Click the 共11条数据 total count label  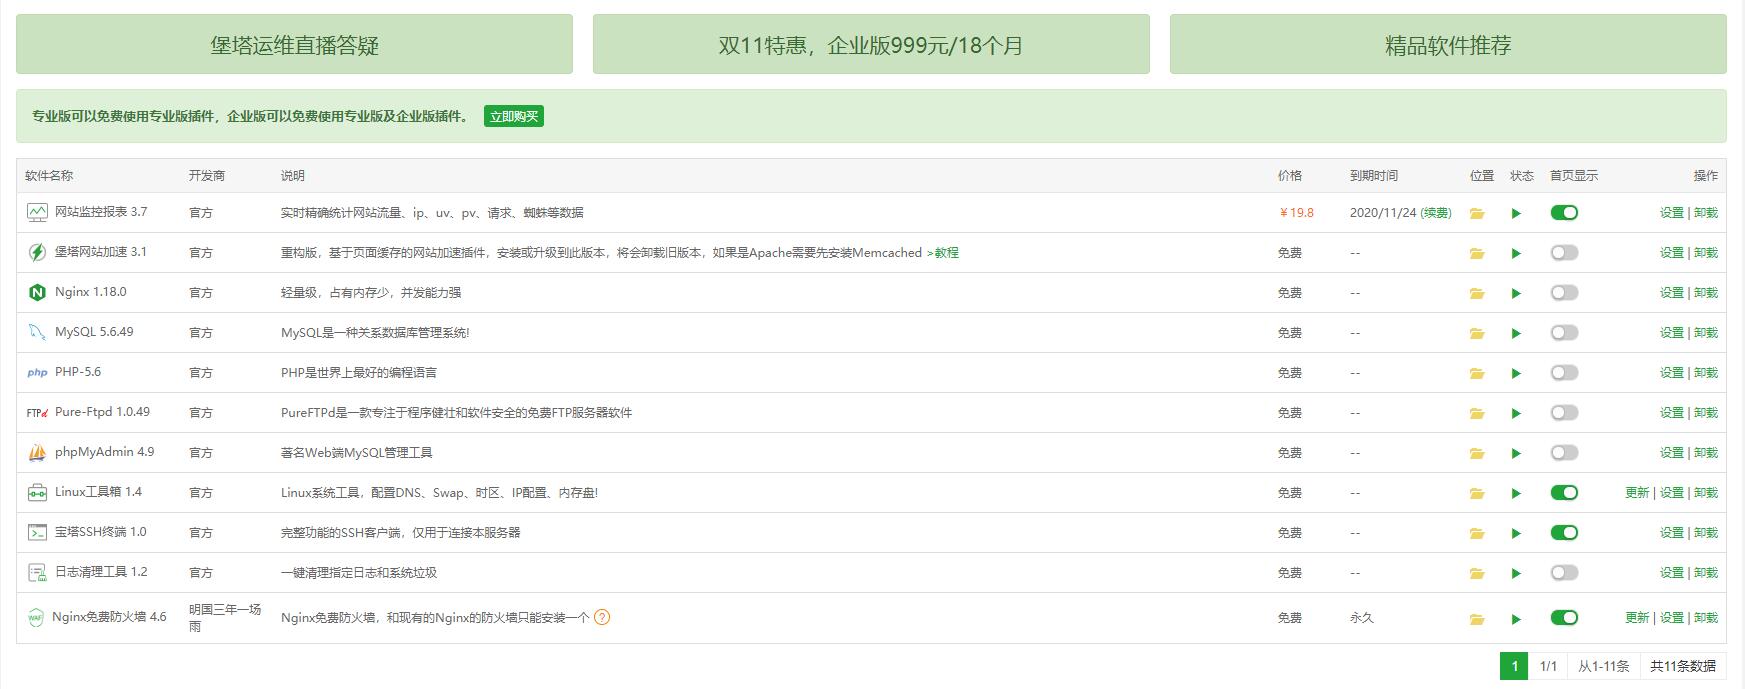[x=1683, y=666]
